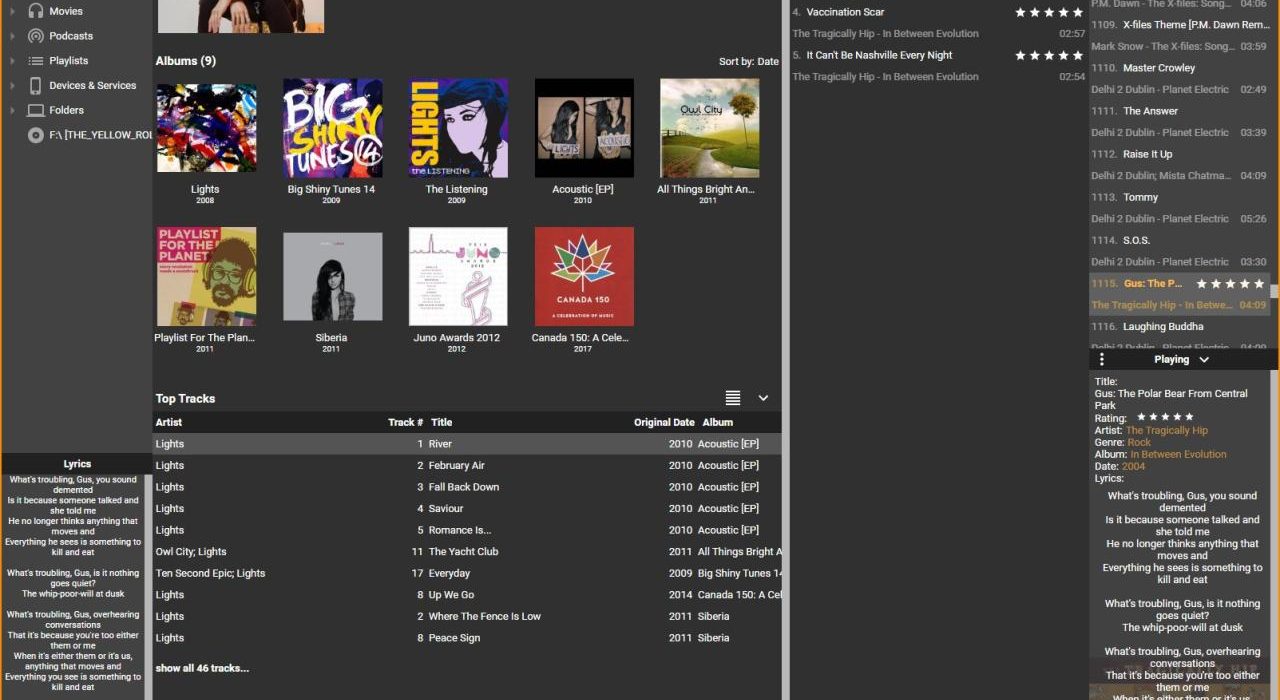
Task: Open the Juno Awards 2012 cover
Action: pyautogui.click(x=458, y=276)
